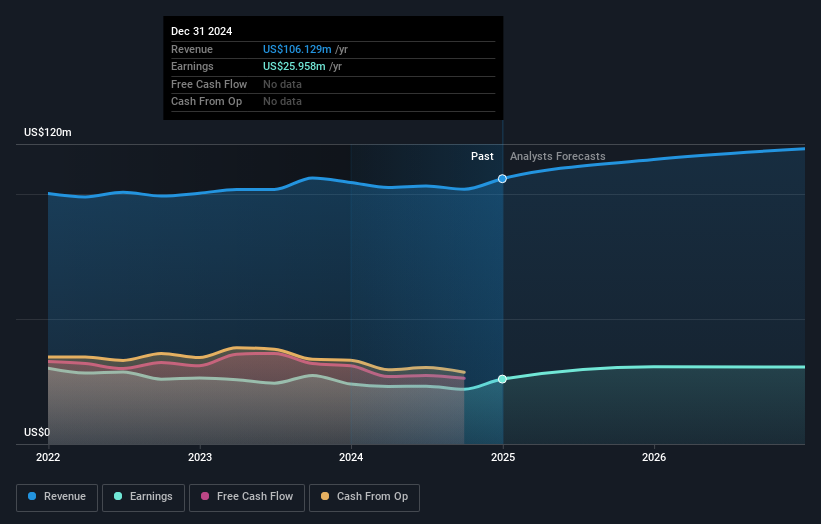
Task: Click the US$0 y-axis label
Action: (37, 432)
